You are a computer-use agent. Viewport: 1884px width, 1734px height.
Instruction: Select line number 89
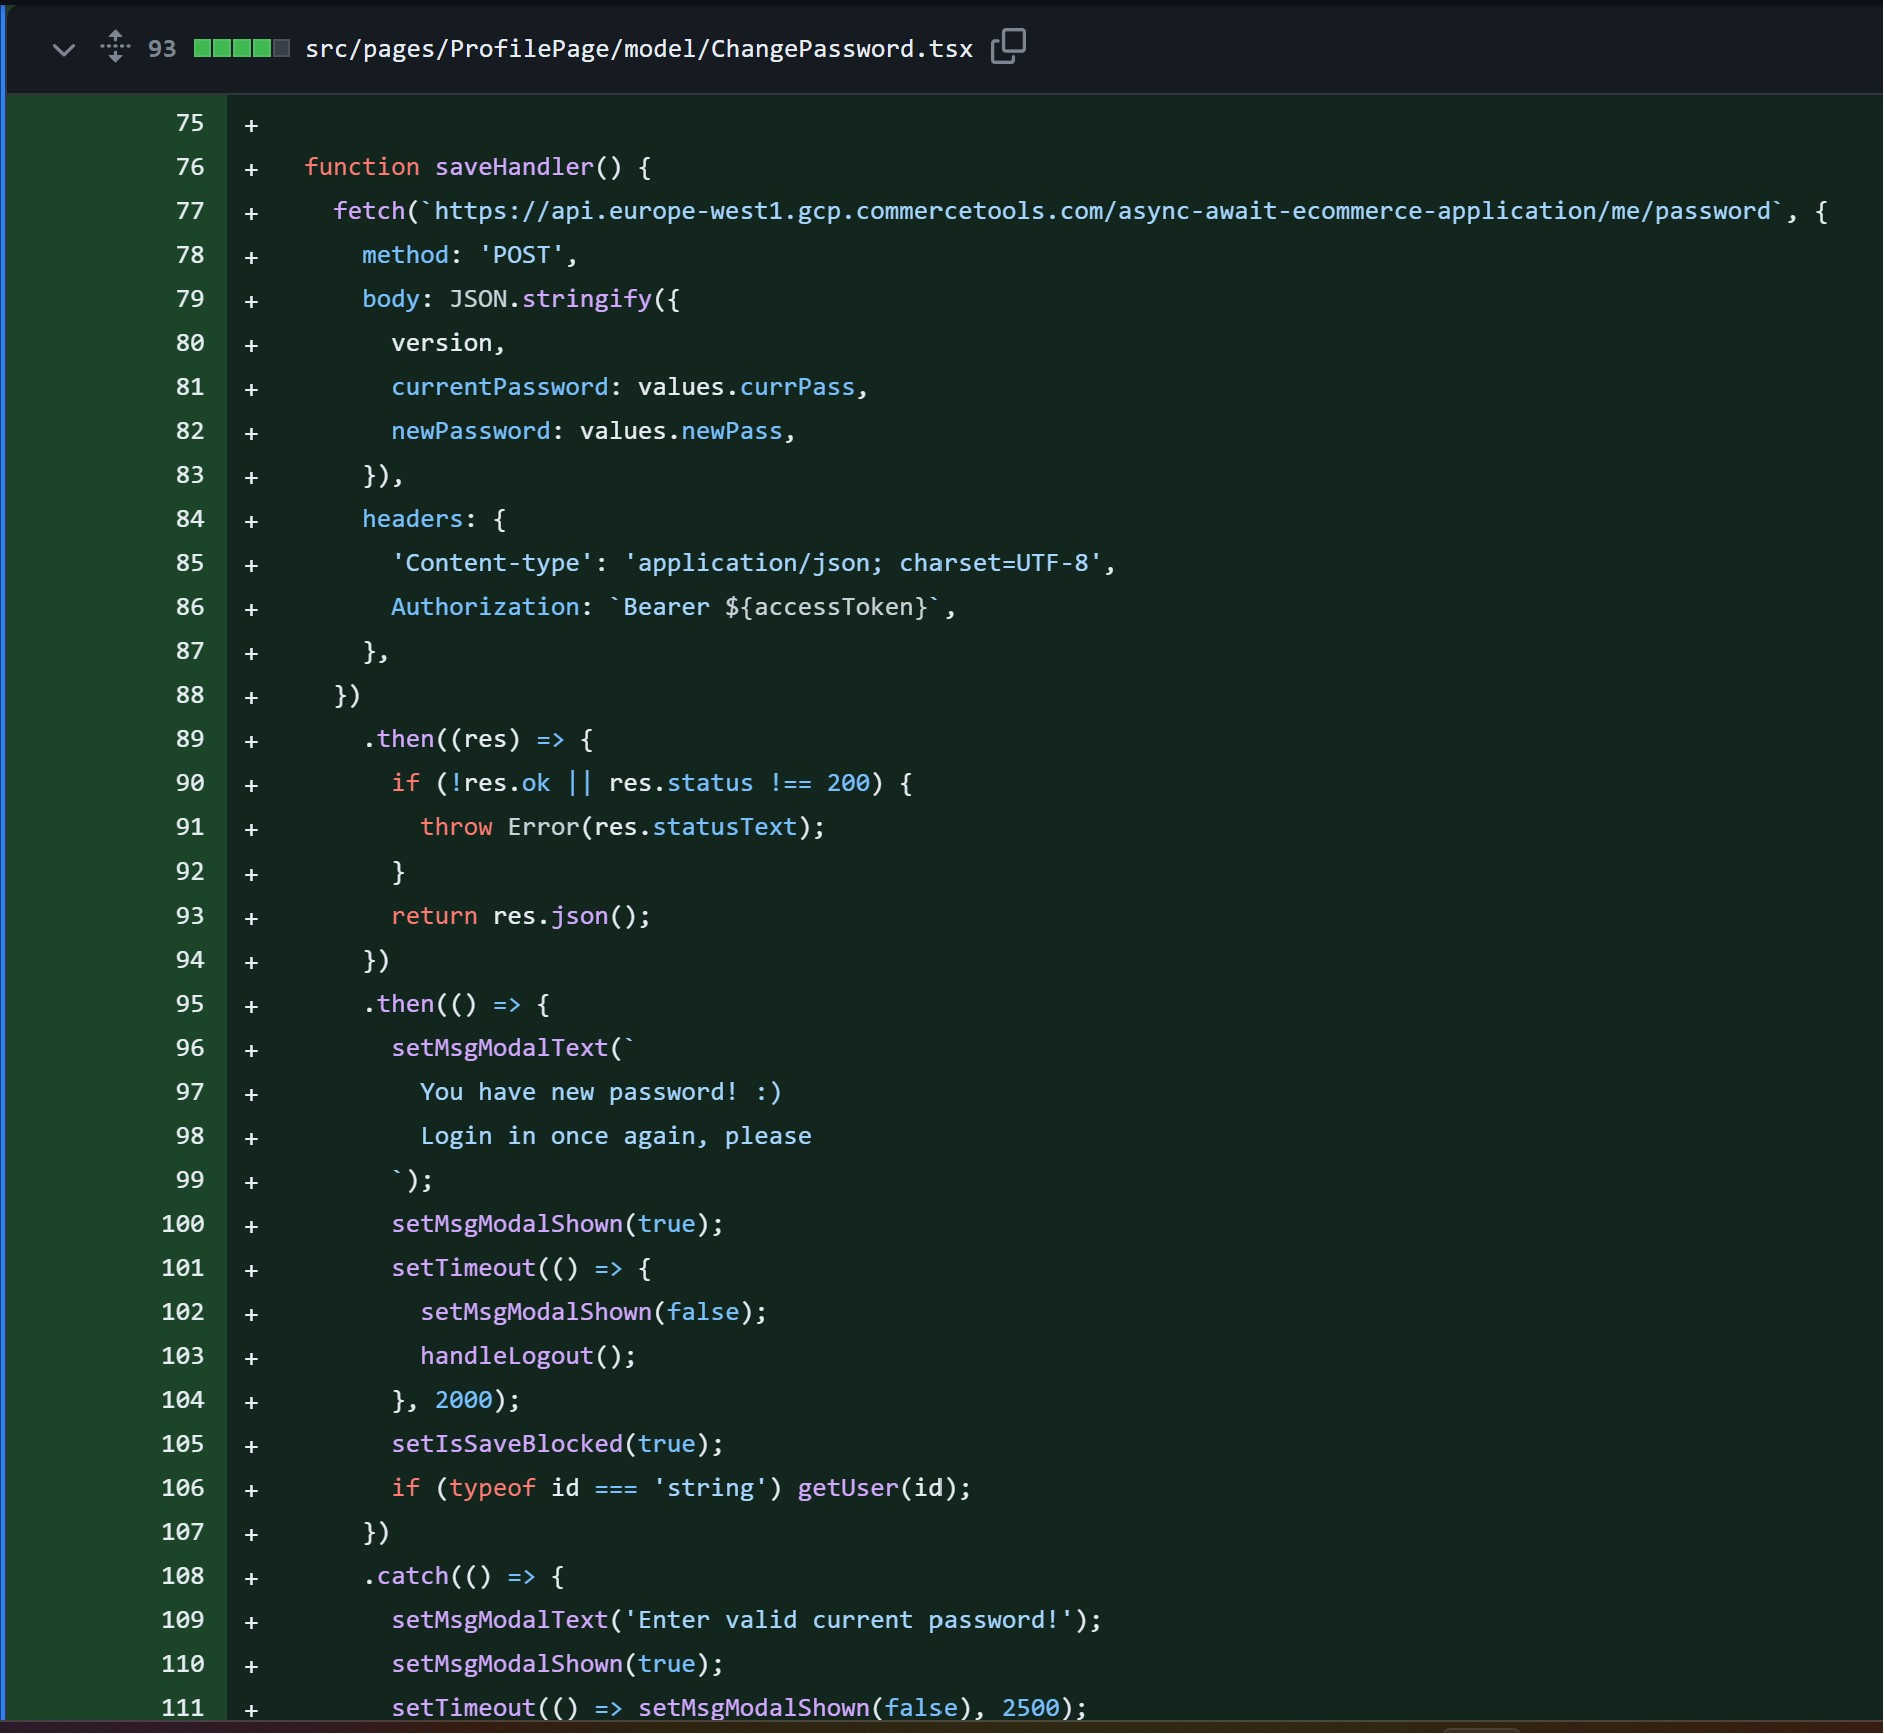pos(189,739)
